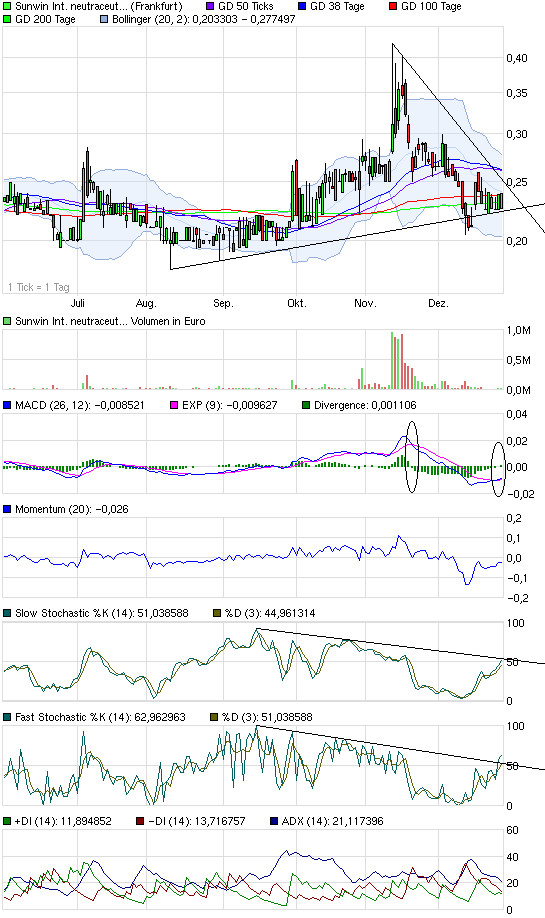Click the '0,25' price axis label

click(517, 182)
